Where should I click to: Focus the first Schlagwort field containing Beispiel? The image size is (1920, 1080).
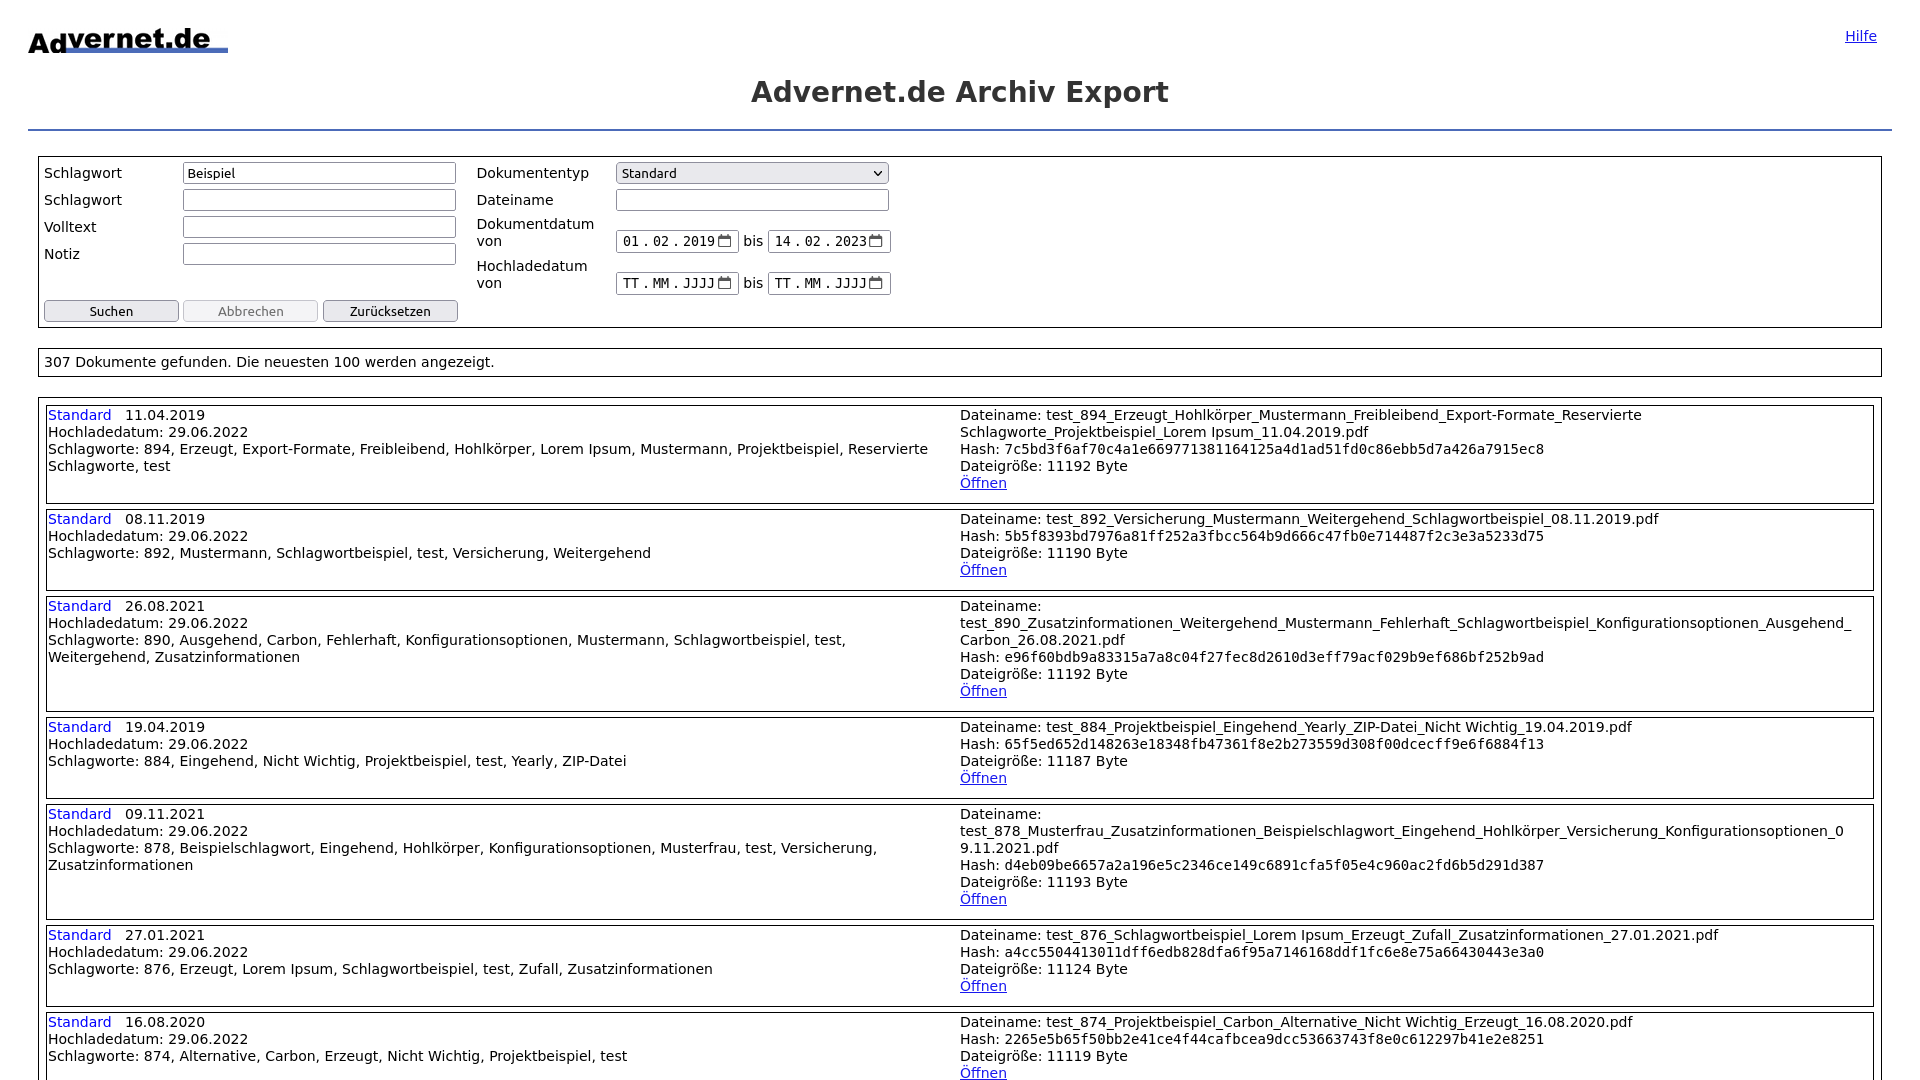pyautogui.click(x=319, y=173)
